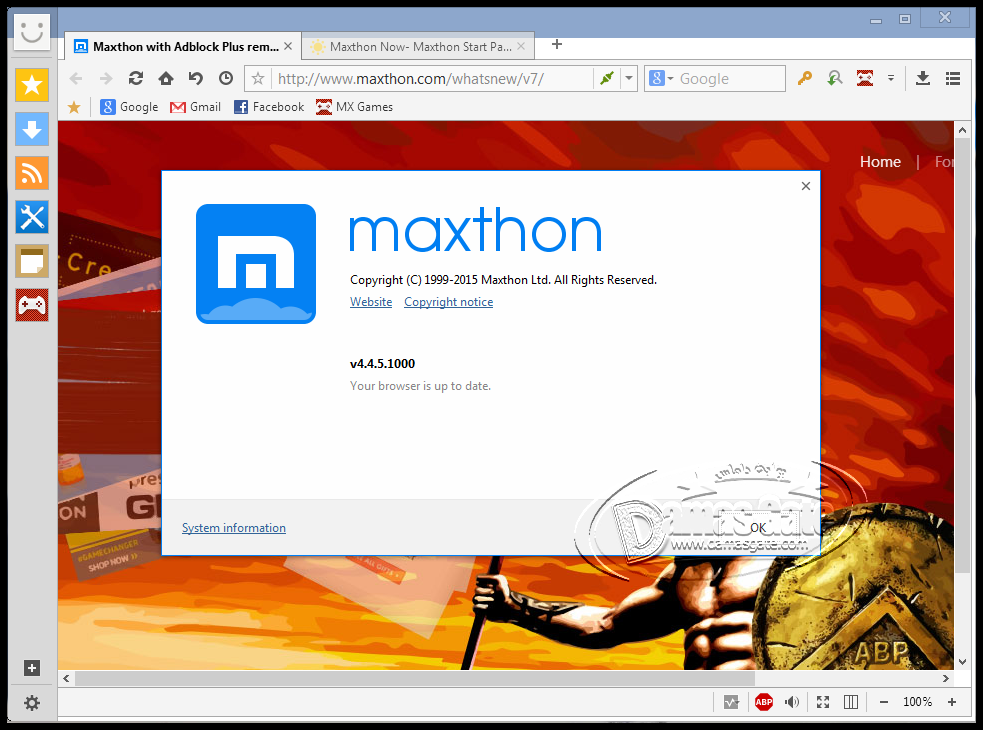Click the v4.4.5.1000 version text
Image resolution: width=983 pixels, height=730 pixels.
pyautogui.click(x=382, y=364)
